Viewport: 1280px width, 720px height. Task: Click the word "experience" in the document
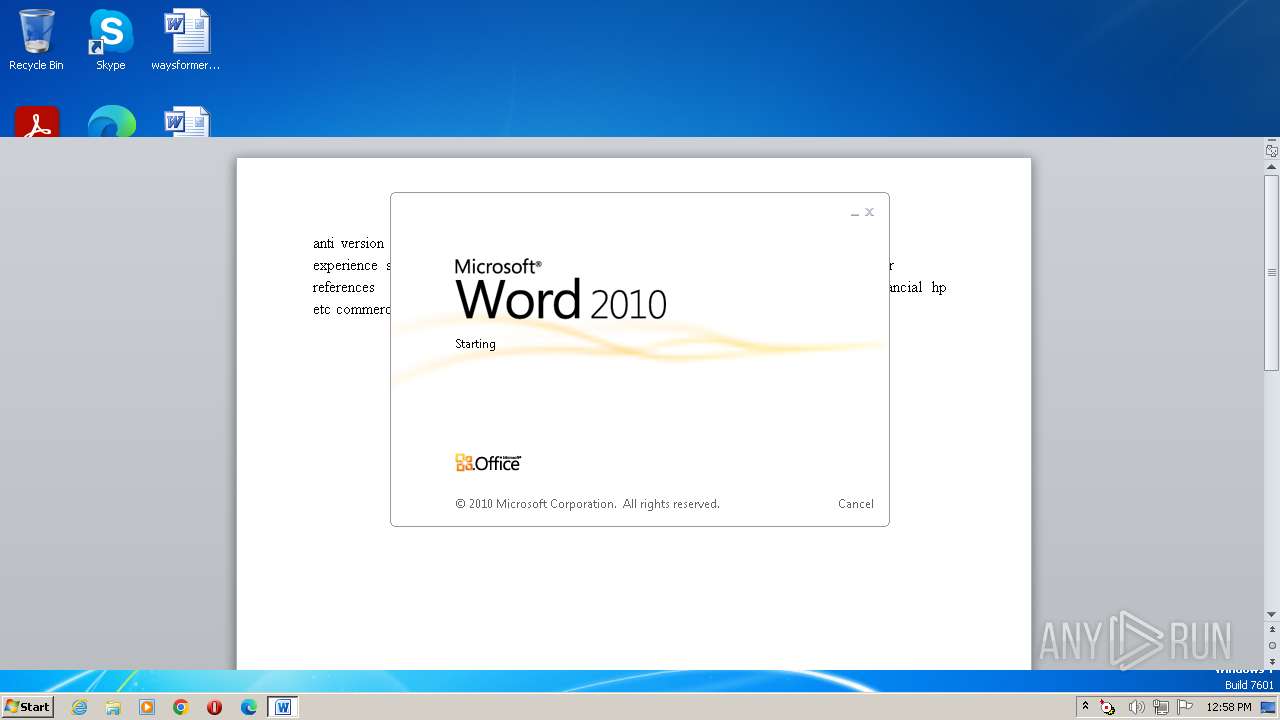click(x=345, y=266)
